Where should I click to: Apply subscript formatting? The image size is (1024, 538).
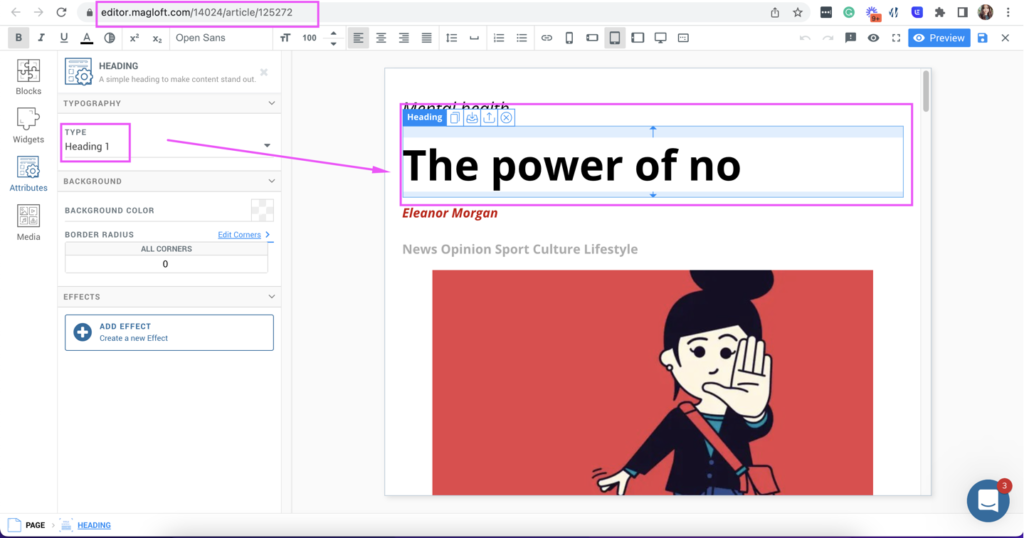click(x=157, y=38)
